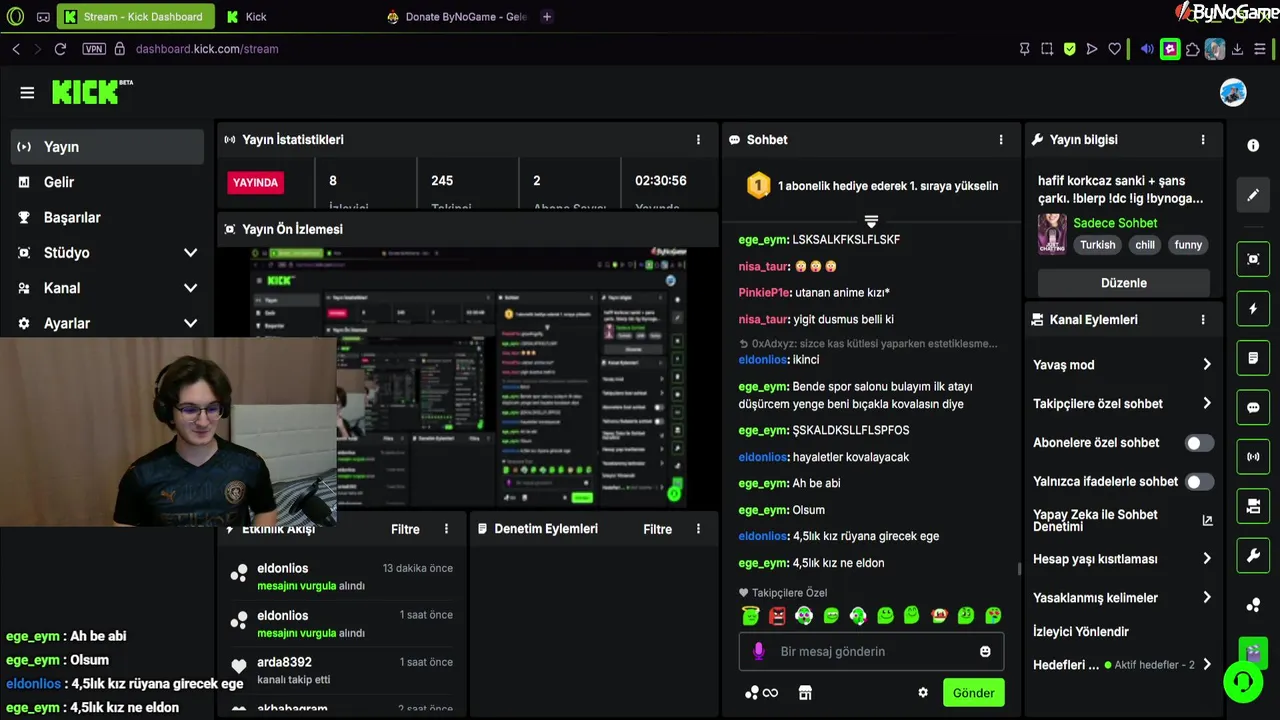The image size is (1280, 720).
Task: Open the hamburger menu next to Kick logo
Action: click(x=27, y=93)
